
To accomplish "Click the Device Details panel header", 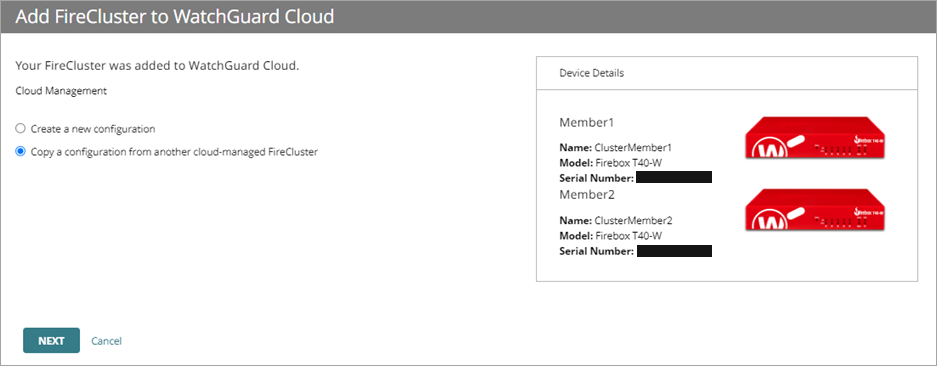I will (727, 73).
